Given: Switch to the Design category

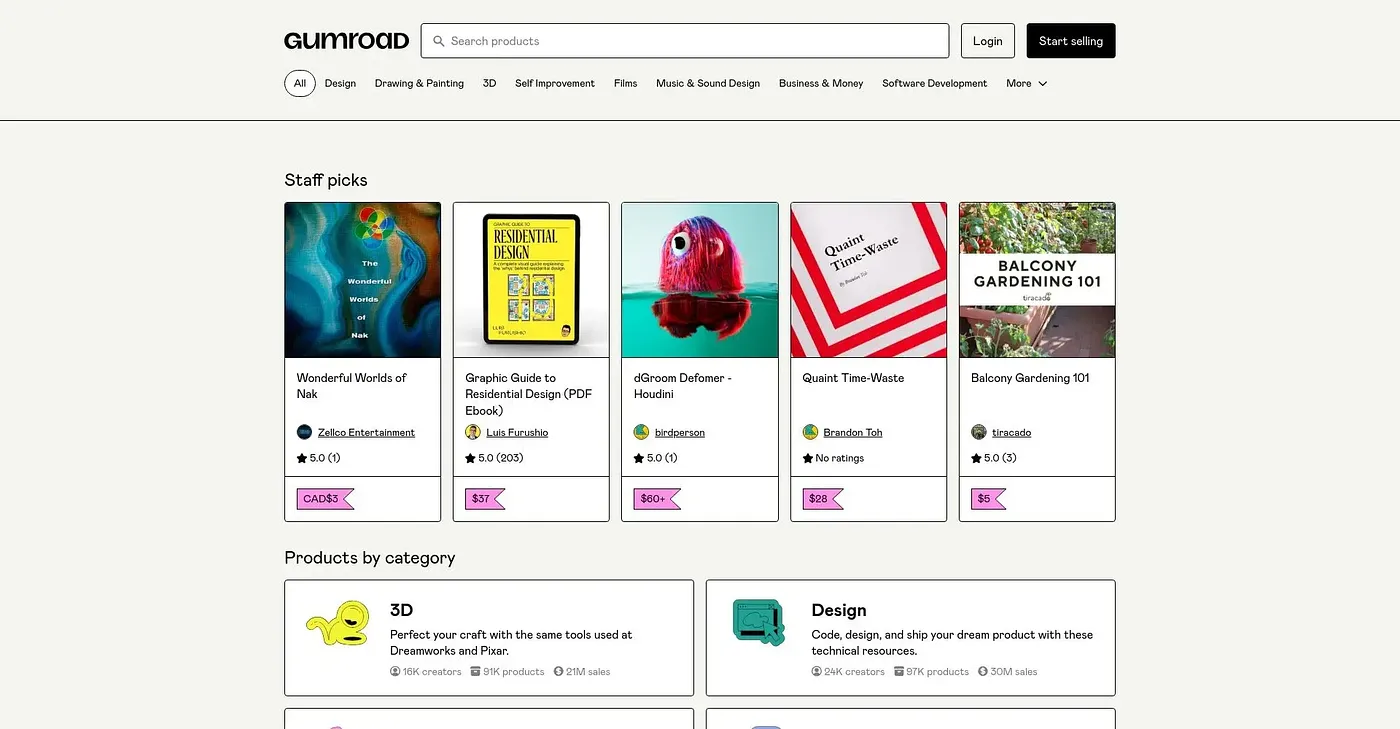Looking at the screenshot, I should (340, 83).
